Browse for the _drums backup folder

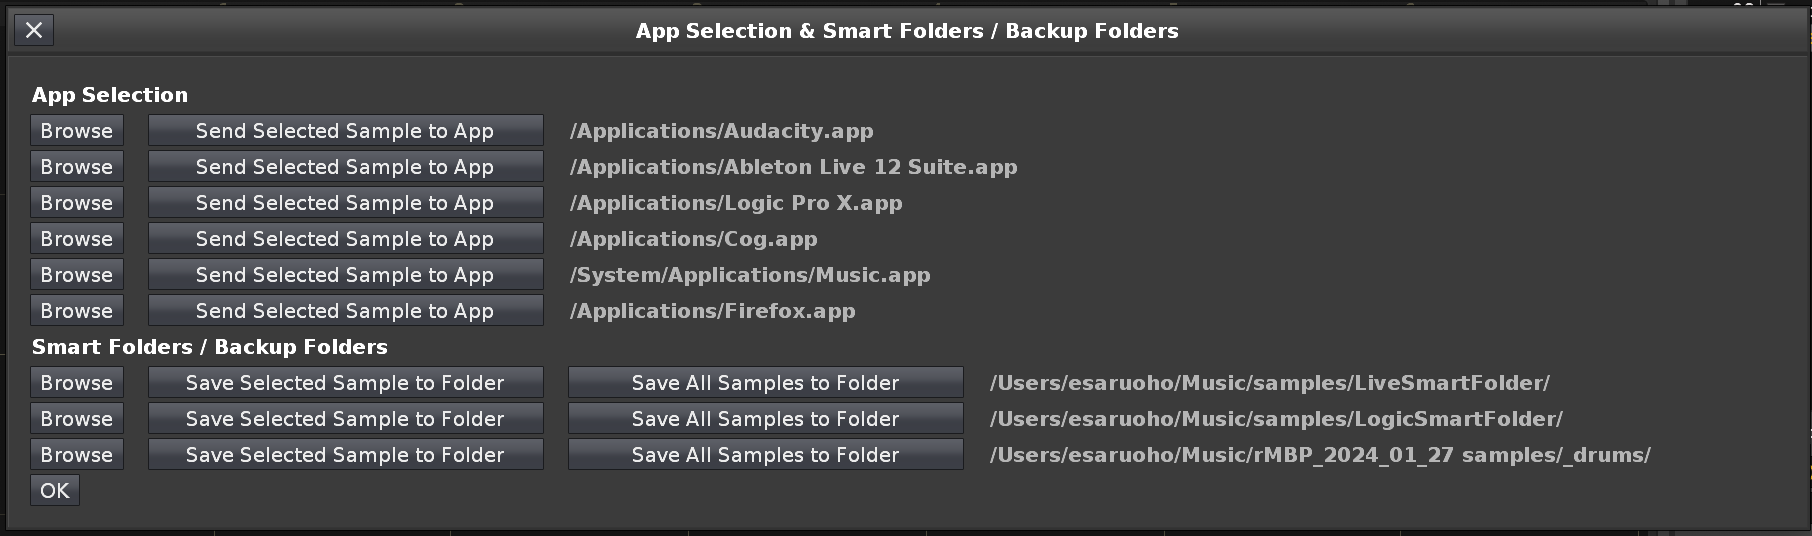pyautogui.click(x=77, y=455)
